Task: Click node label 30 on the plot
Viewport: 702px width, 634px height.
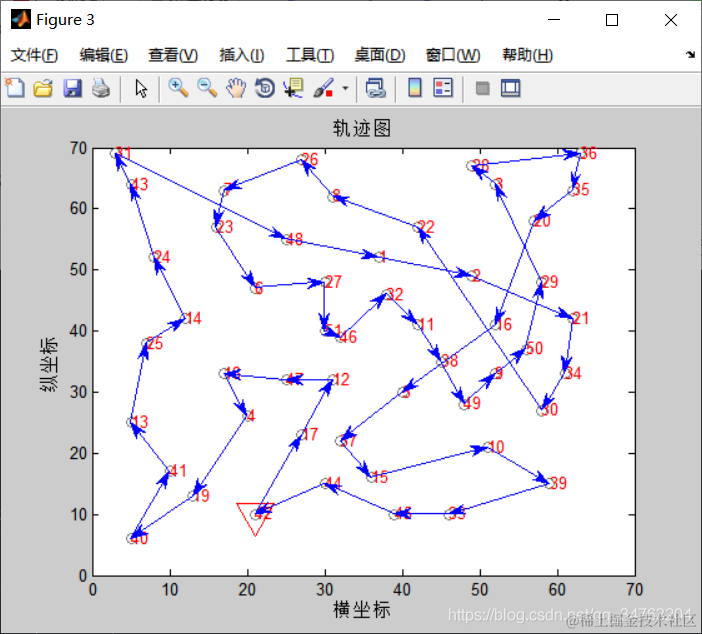Action: point(549,410)
